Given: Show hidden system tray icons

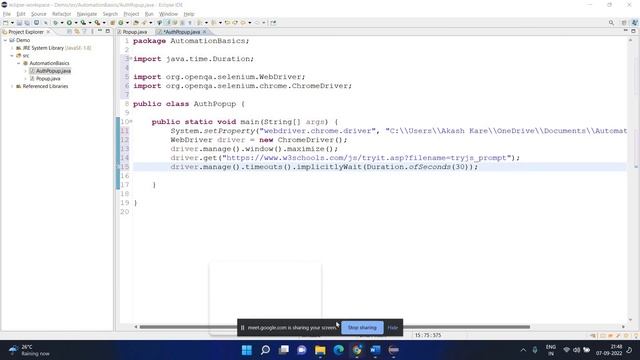Looking at the screenshot, I should click(523, 350).
